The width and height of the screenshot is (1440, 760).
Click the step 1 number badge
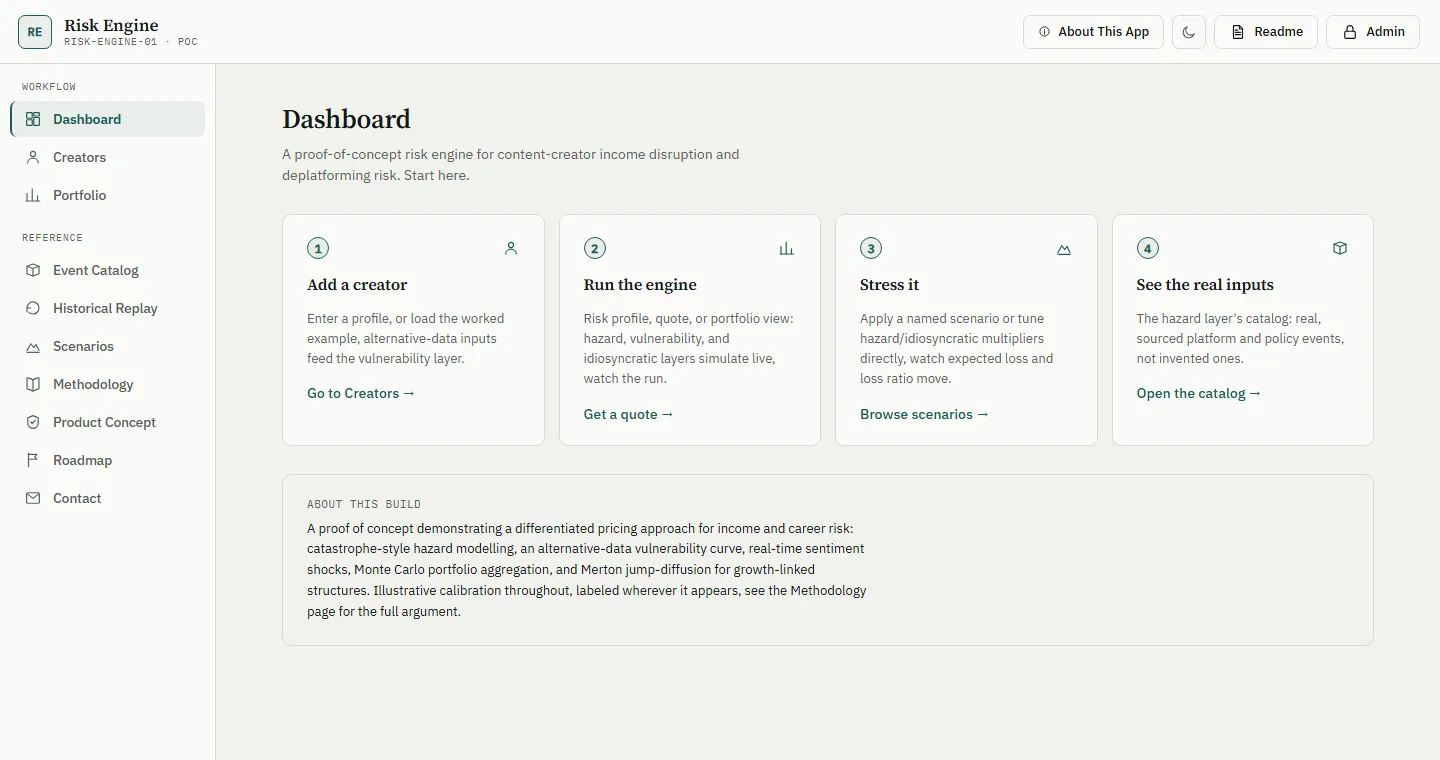318,248
